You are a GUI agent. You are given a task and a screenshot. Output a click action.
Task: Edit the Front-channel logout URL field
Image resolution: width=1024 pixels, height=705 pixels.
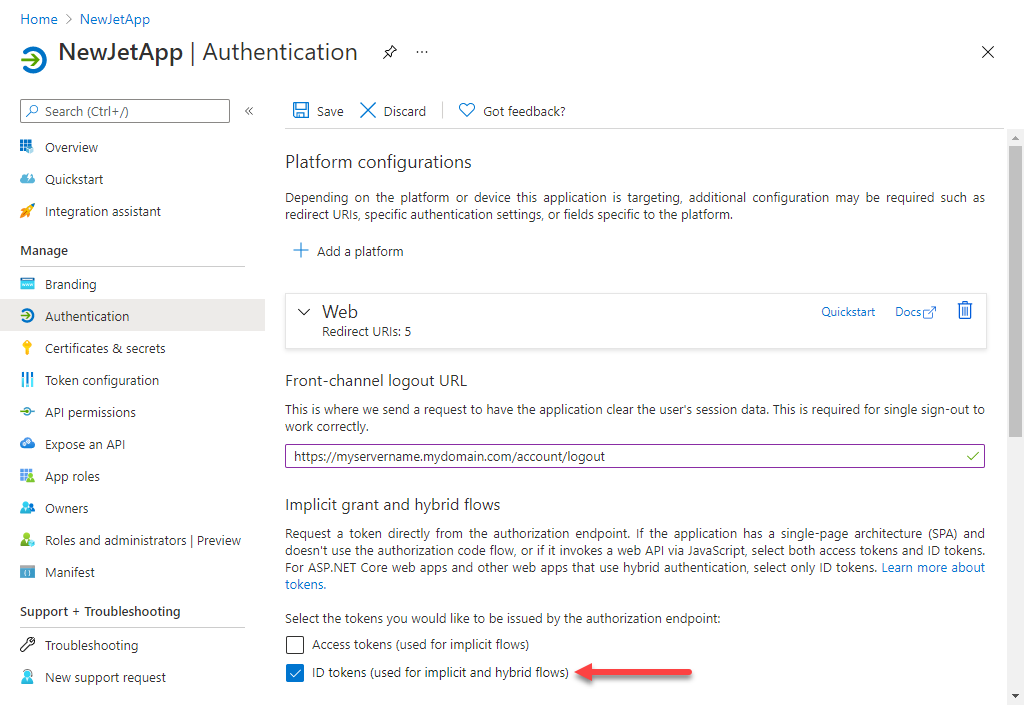tap(632, 456)
